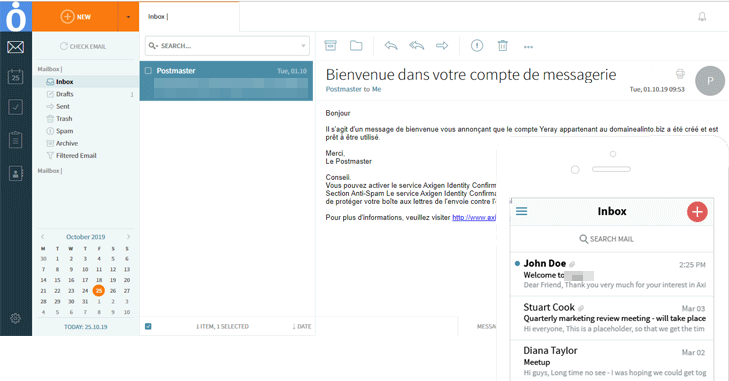Open the axigen website link in the email
Viewport: 729px width, 381px height.
coord(474,217)
